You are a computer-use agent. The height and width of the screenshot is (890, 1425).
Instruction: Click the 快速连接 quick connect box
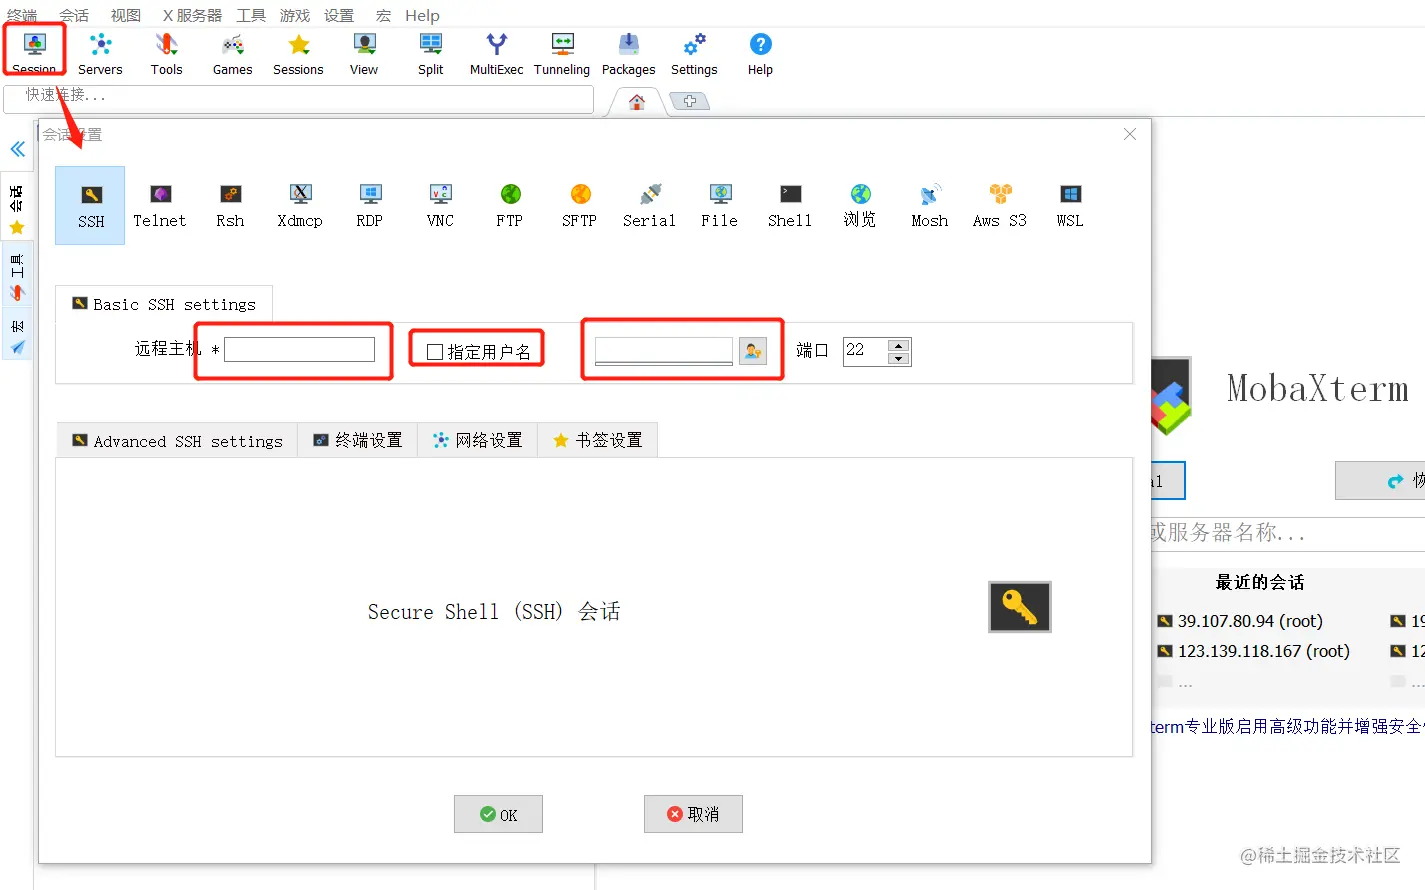tap(298, 97)
